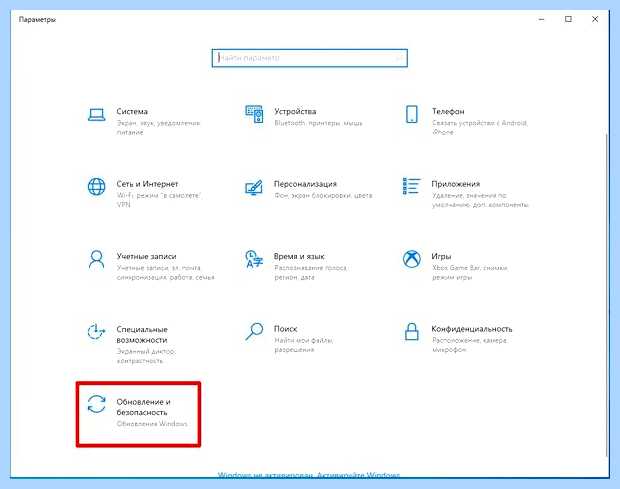
Task: Click the vertical scrollbar on the right
Action: coord(606,293)
